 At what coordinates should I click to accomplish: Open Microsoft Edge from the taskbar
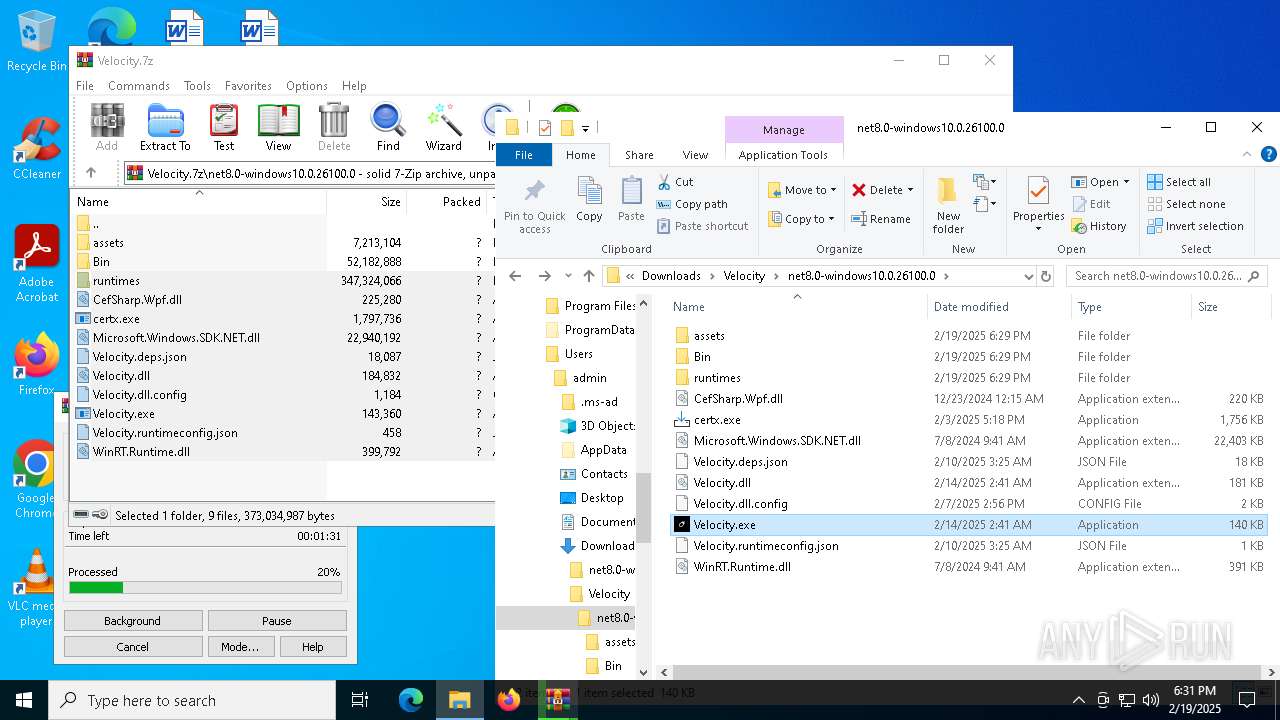(411, 700)
